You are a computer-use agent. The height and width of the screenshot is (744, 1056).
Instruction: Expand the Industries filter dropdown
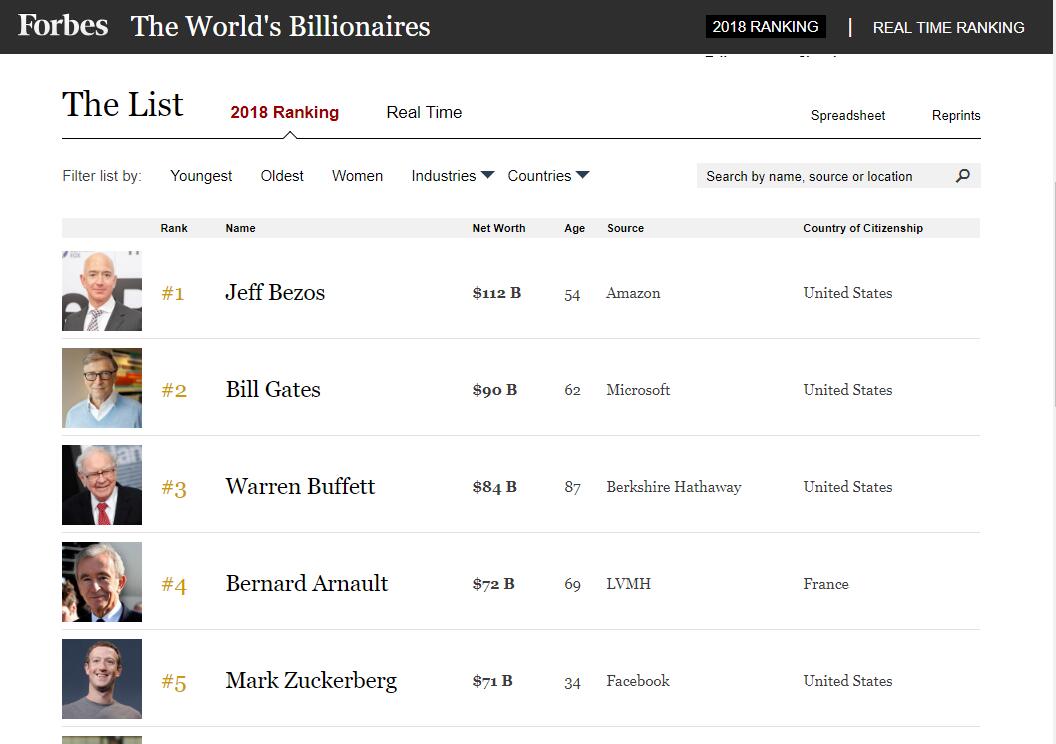(x=452, y=176)
